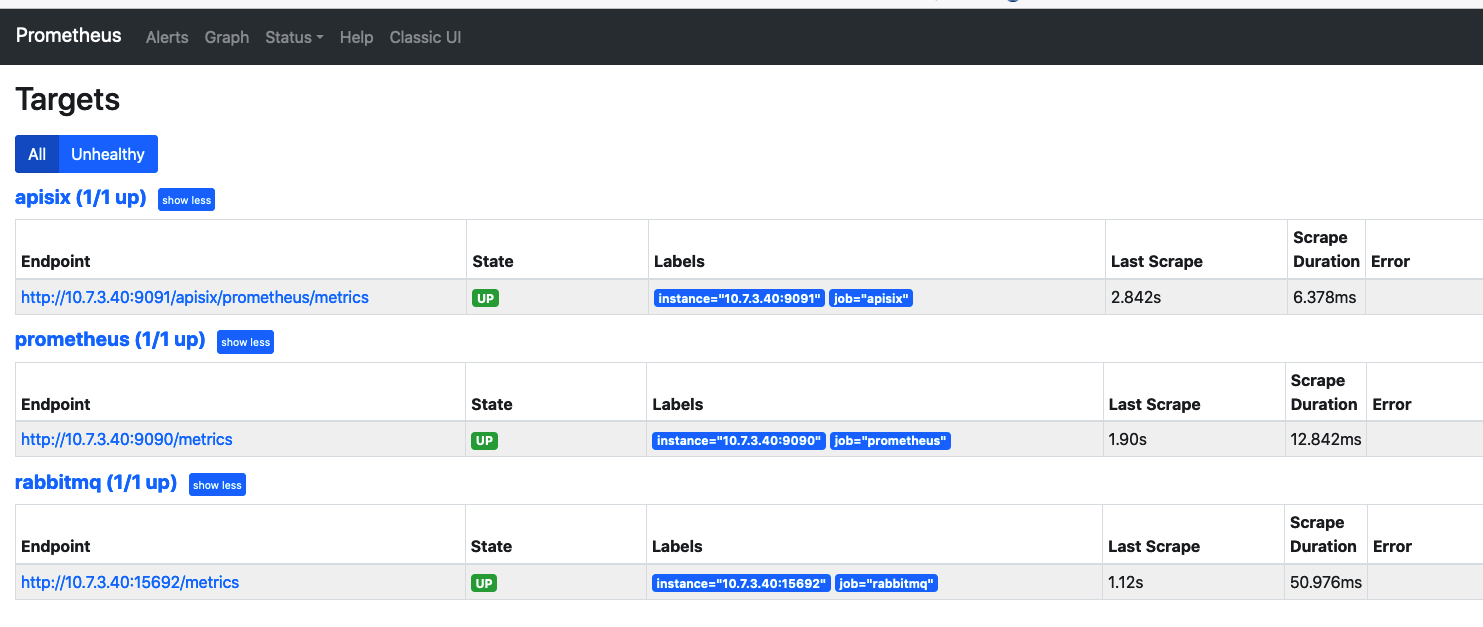Open the 10.7.3.40:9090 metrics endpoint link

click(127, 439)
